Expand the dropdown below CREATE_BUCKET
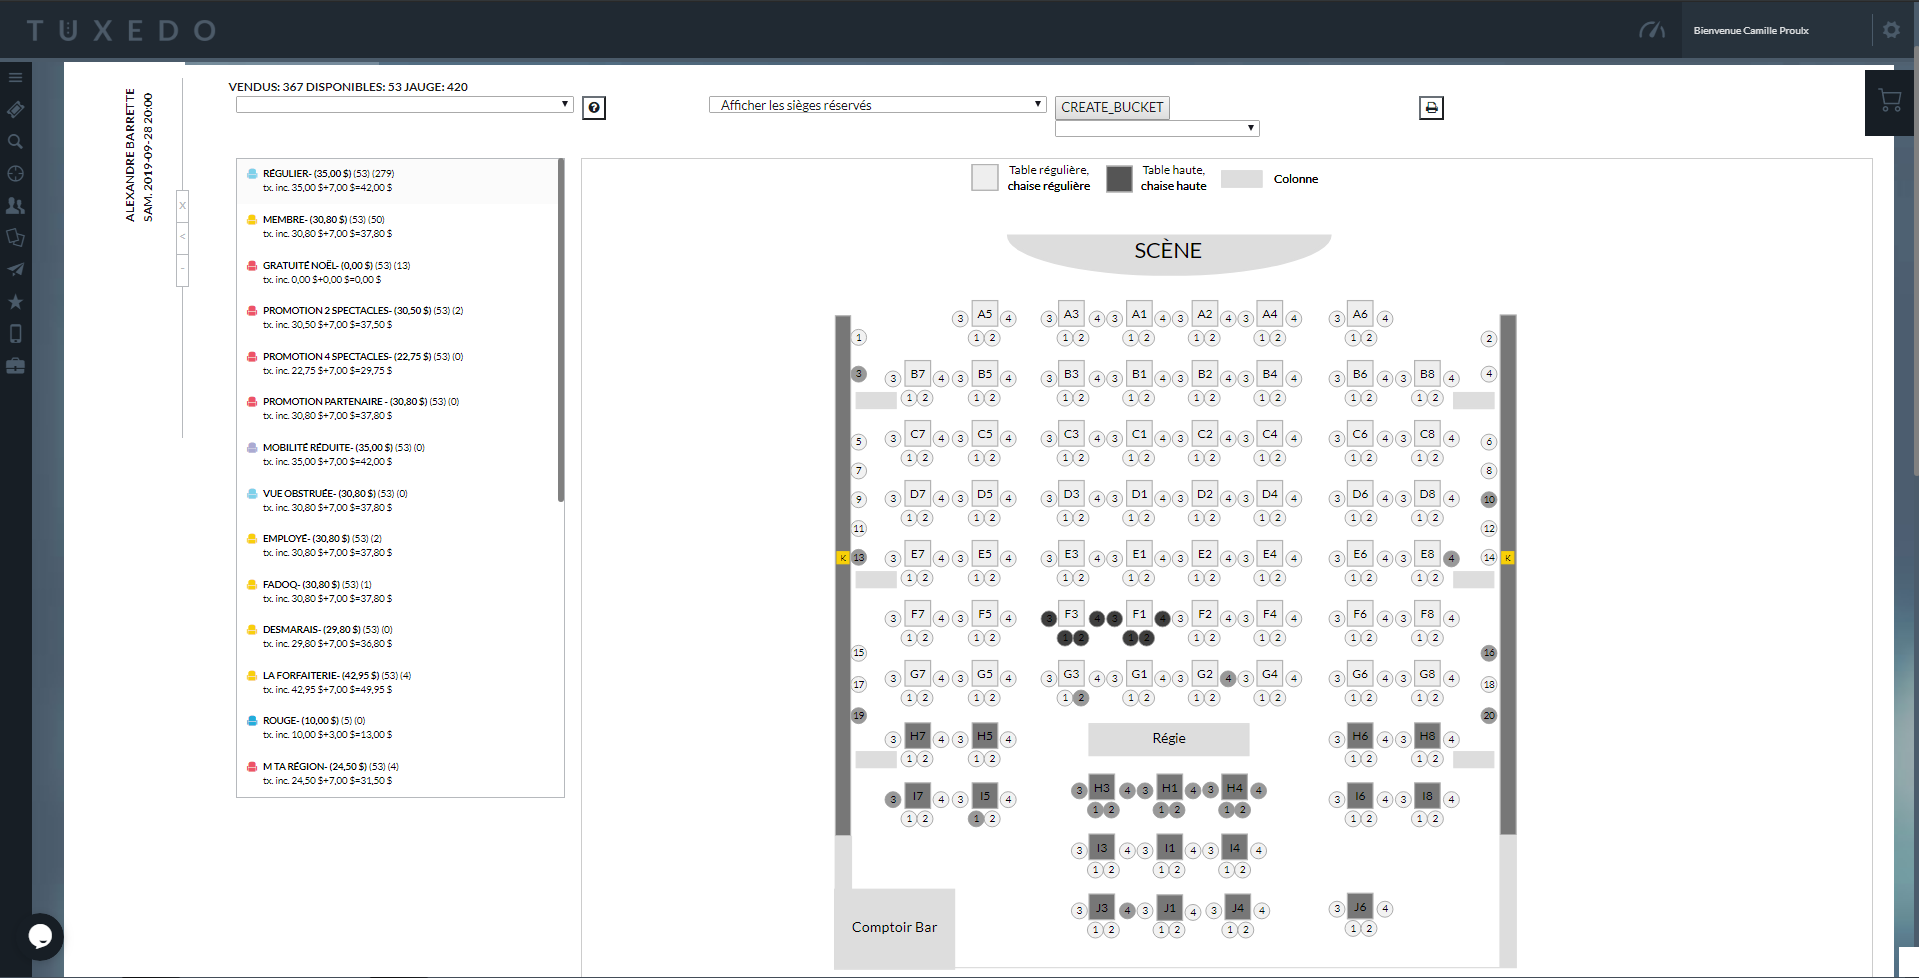The image size is (1919, 978). [x=1156, y=127]
